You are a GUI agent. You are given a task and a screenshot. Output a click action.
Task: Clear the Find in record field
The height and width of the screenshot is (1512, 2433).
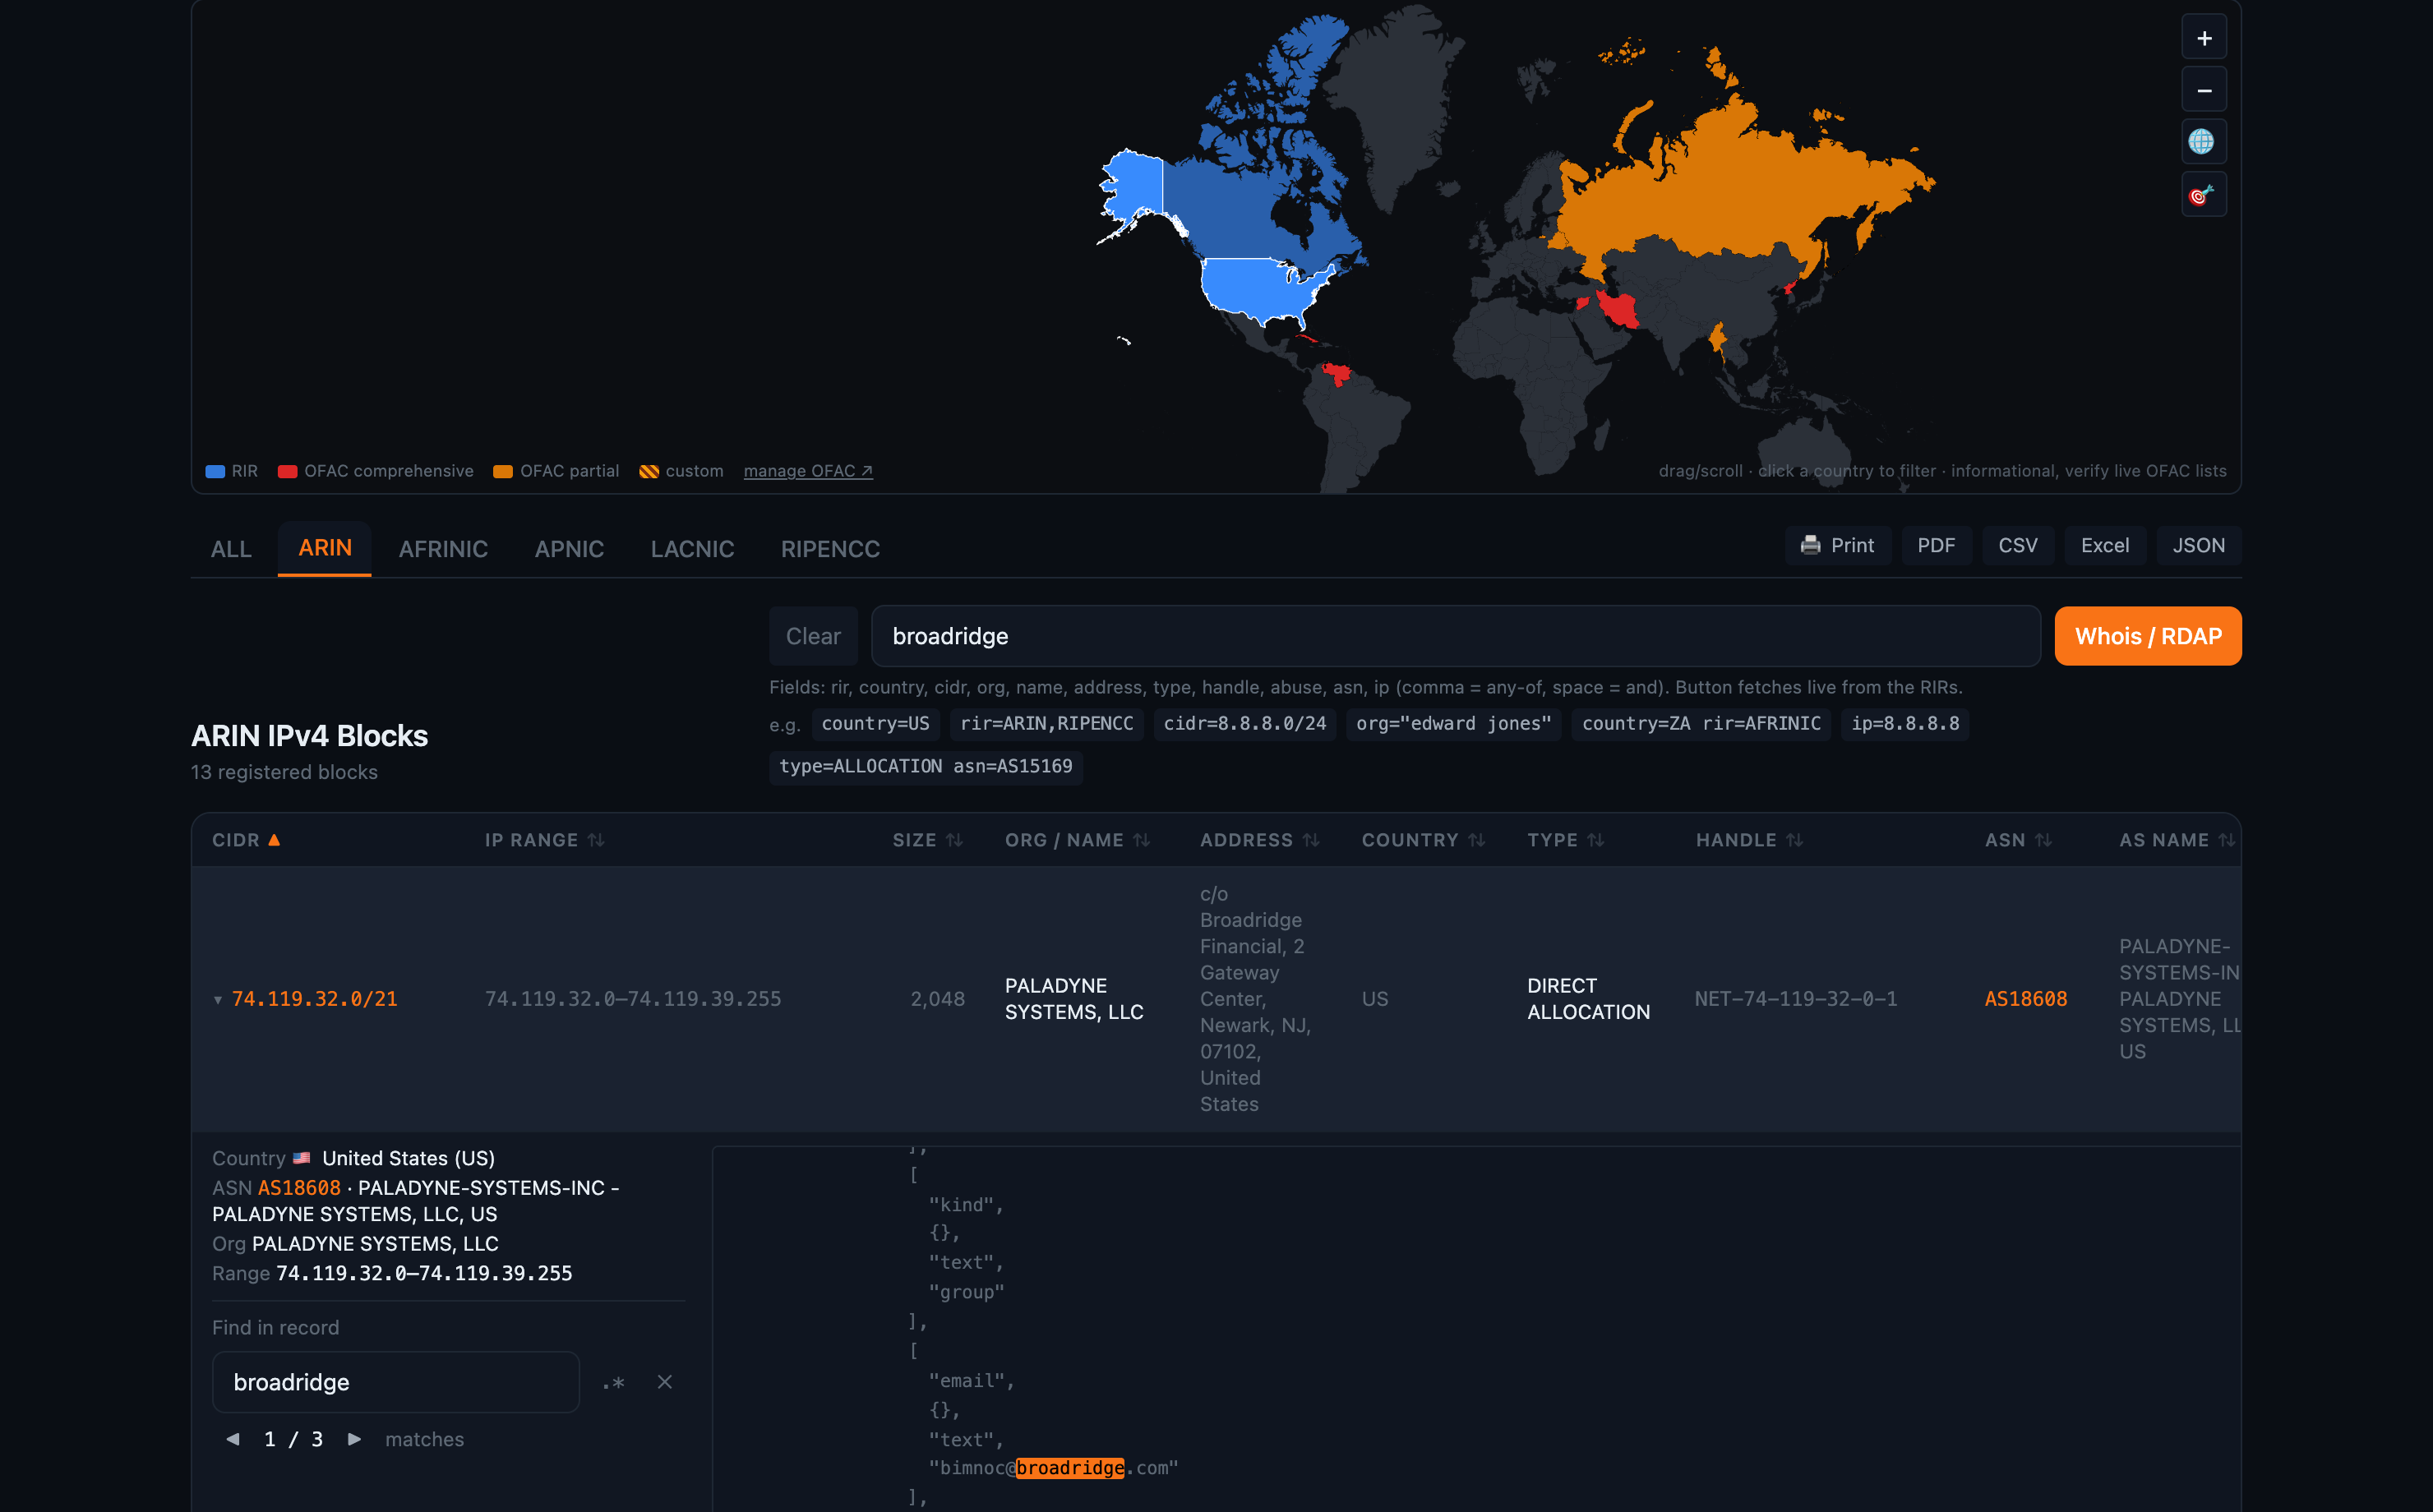click(664, 1382)
